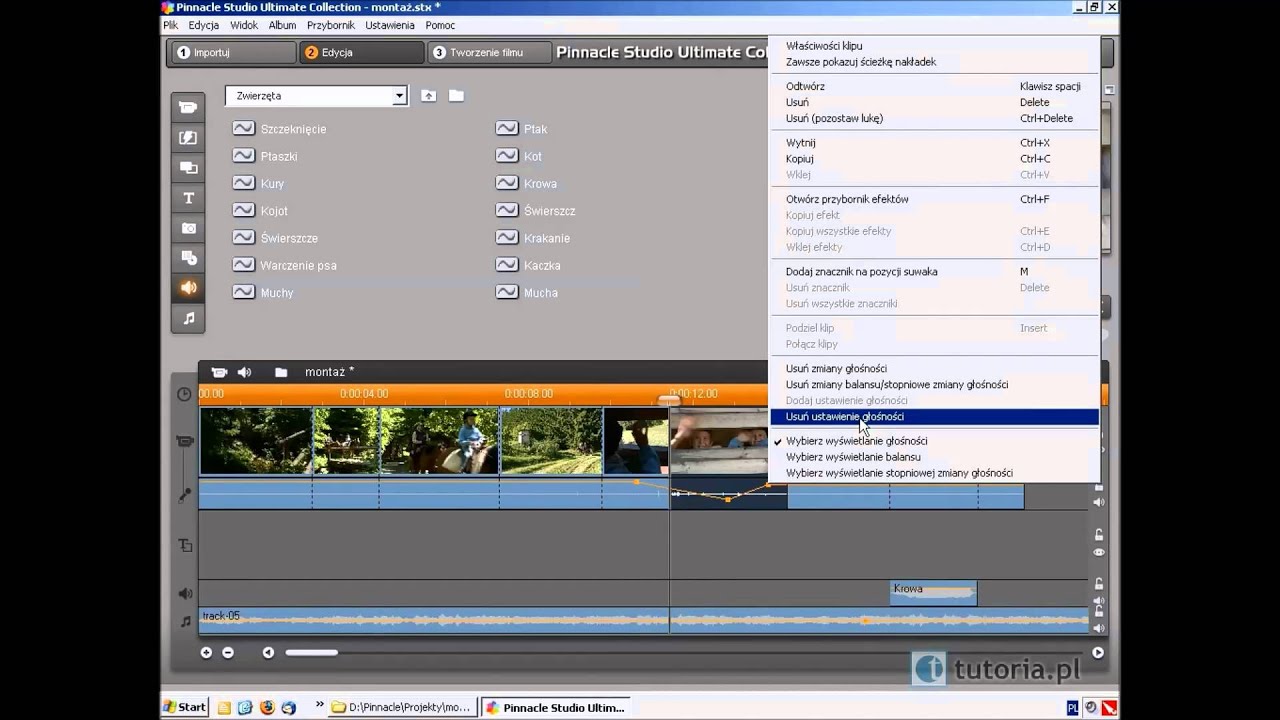Click the music track note header icon
This screenshot has height=720, width=1280.
(185, 621)
